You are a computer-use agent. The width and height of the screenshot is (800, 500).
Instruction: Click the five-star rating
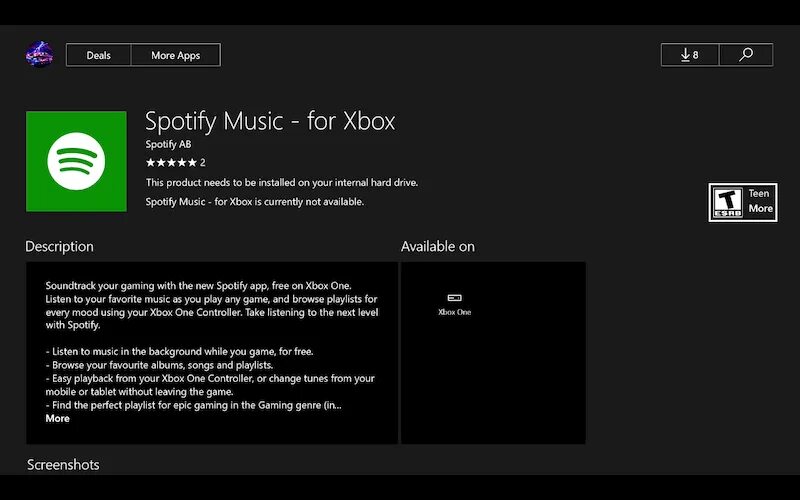(171, 163)
